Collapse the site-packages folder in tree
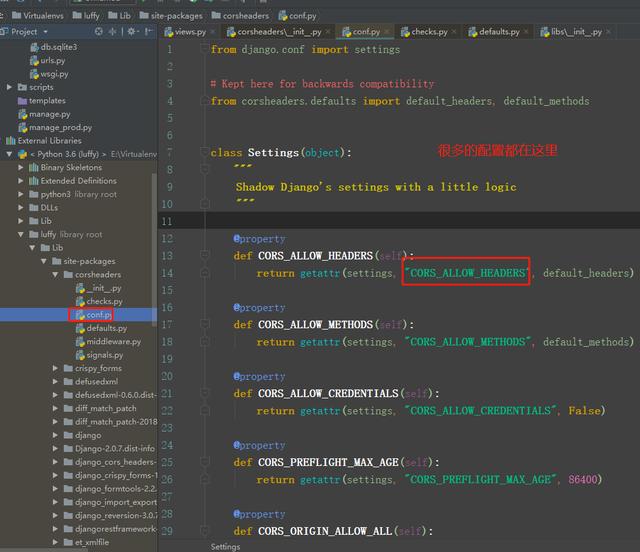This screenshot has height=552, width=640. (x=43, y=261)
